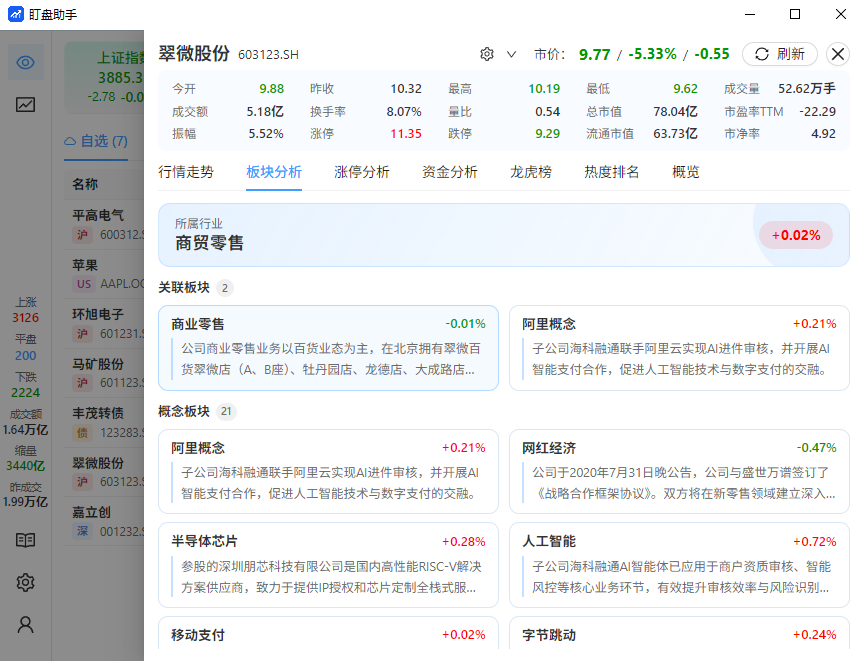864x661 pixels.
Task: Click the US market tag on 苹果
Action: point(84,284)
